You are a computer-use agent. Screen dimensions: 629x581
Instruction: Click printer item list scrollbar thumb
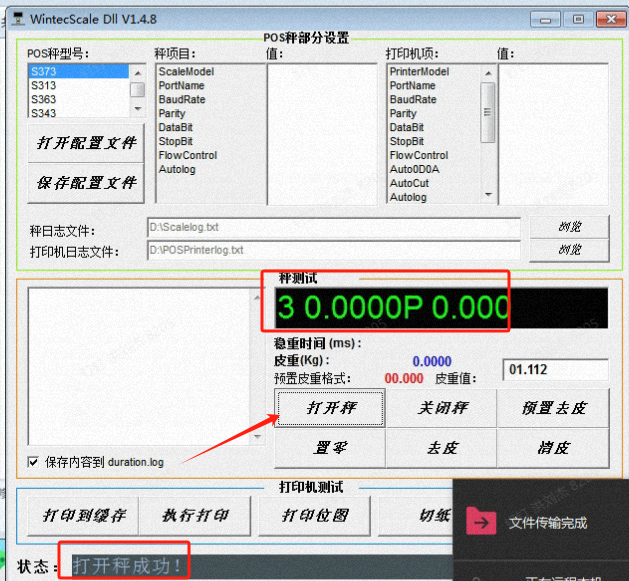point(488,112)
